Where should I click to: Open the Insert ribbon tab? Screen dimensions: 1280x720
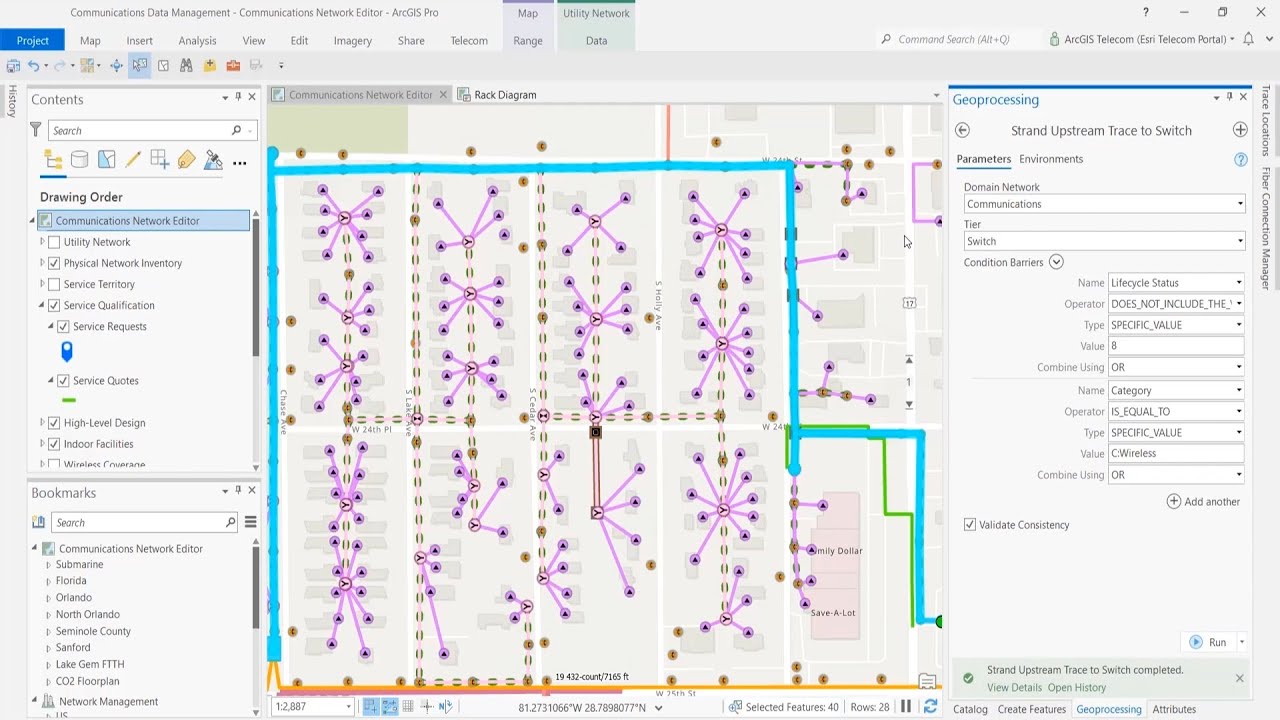pos(140,40)
